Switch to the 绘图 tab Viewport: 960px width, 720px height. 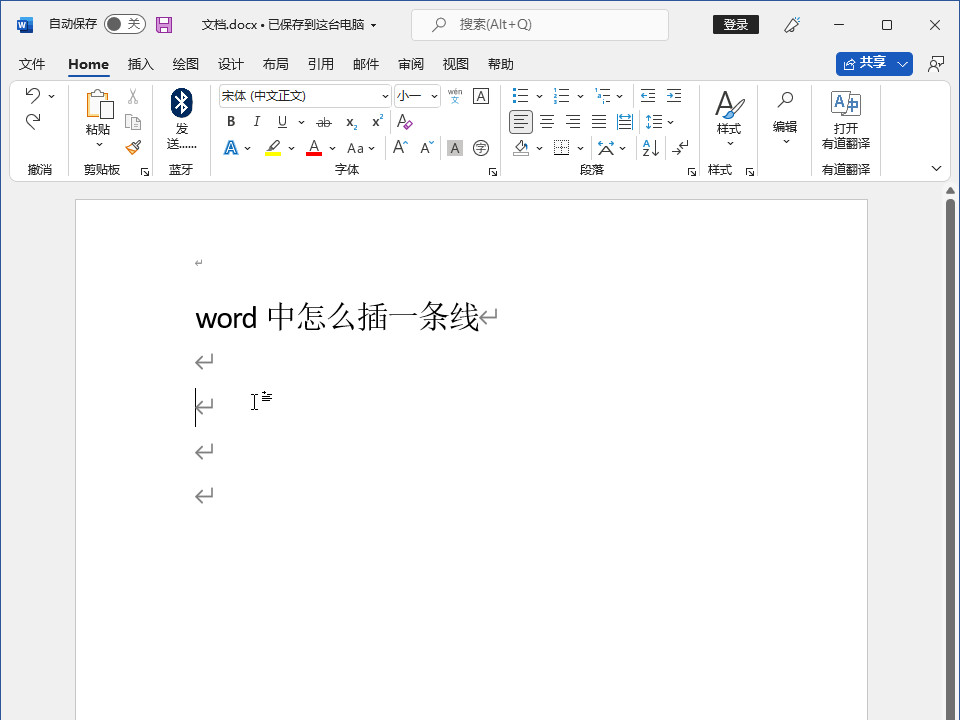186,64
